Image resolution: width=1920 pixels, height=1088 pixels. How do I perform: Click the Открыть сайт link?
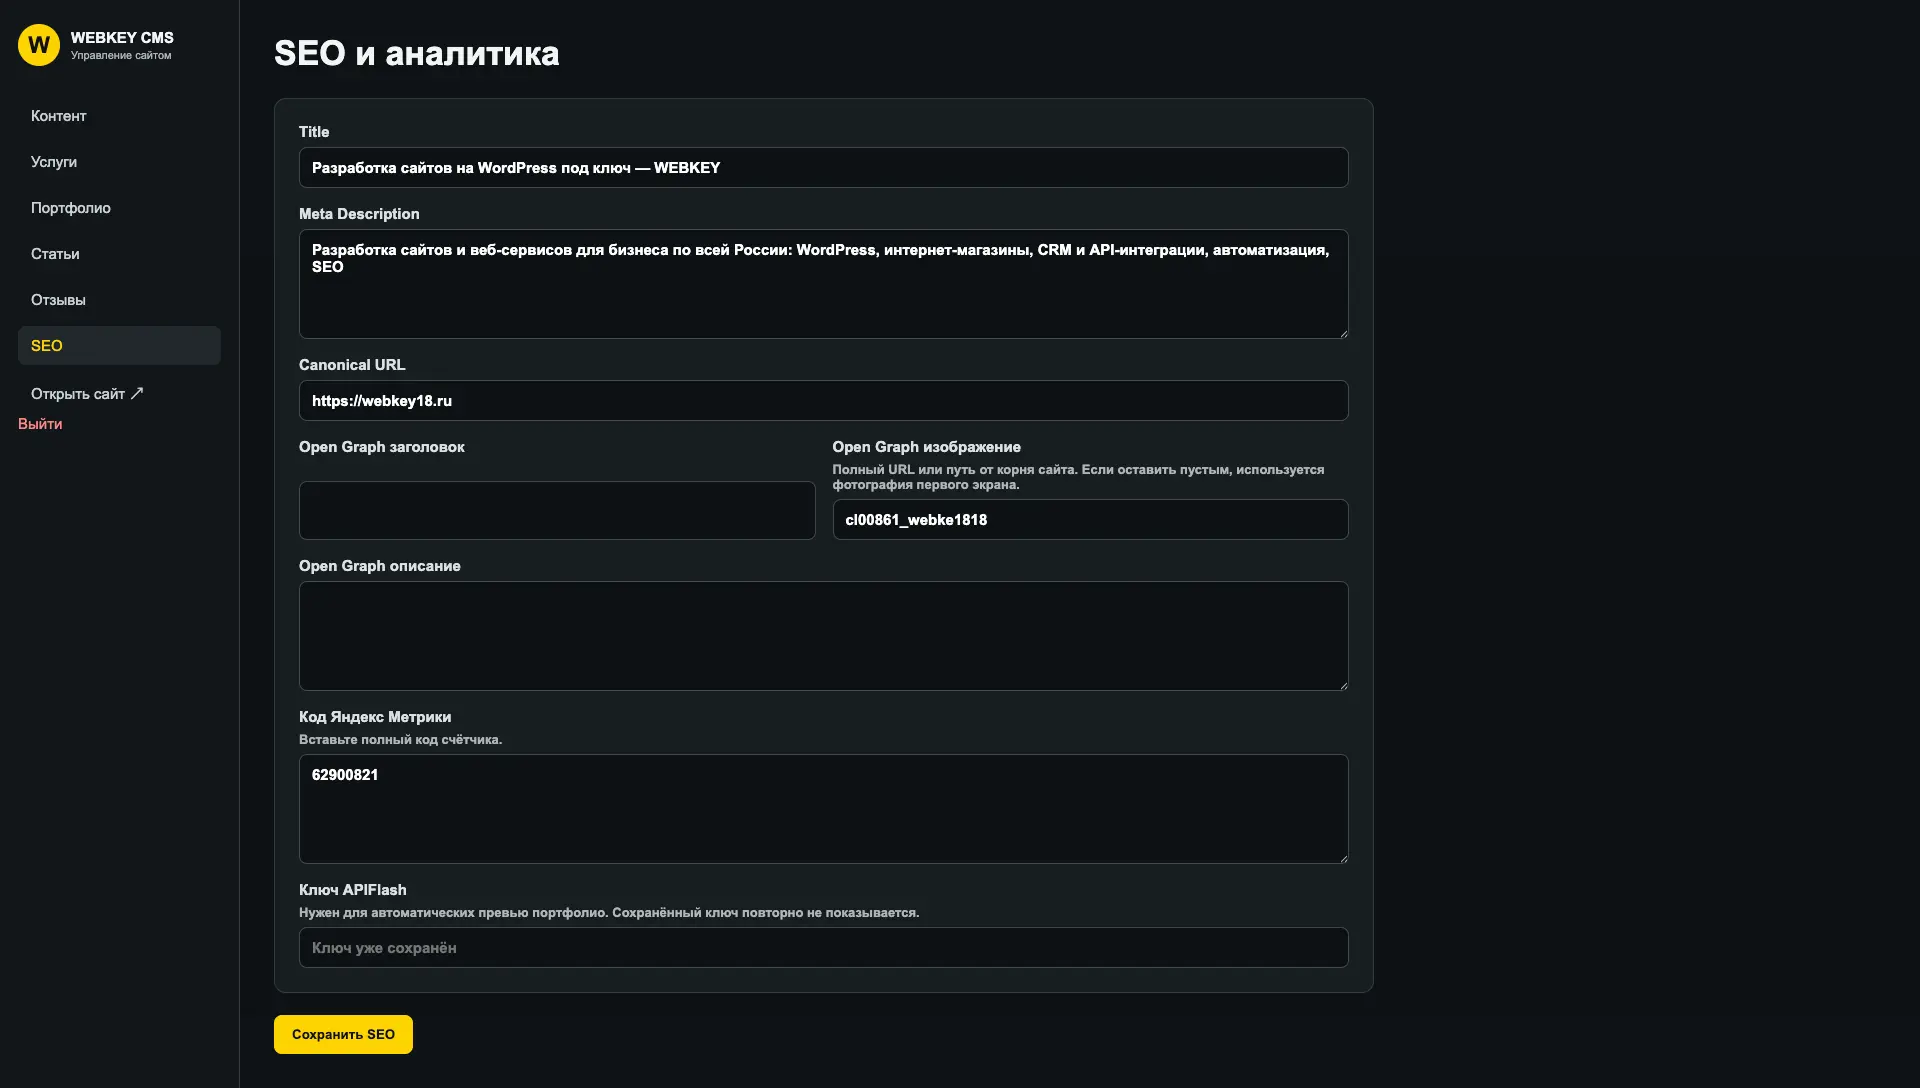(87, 394)
